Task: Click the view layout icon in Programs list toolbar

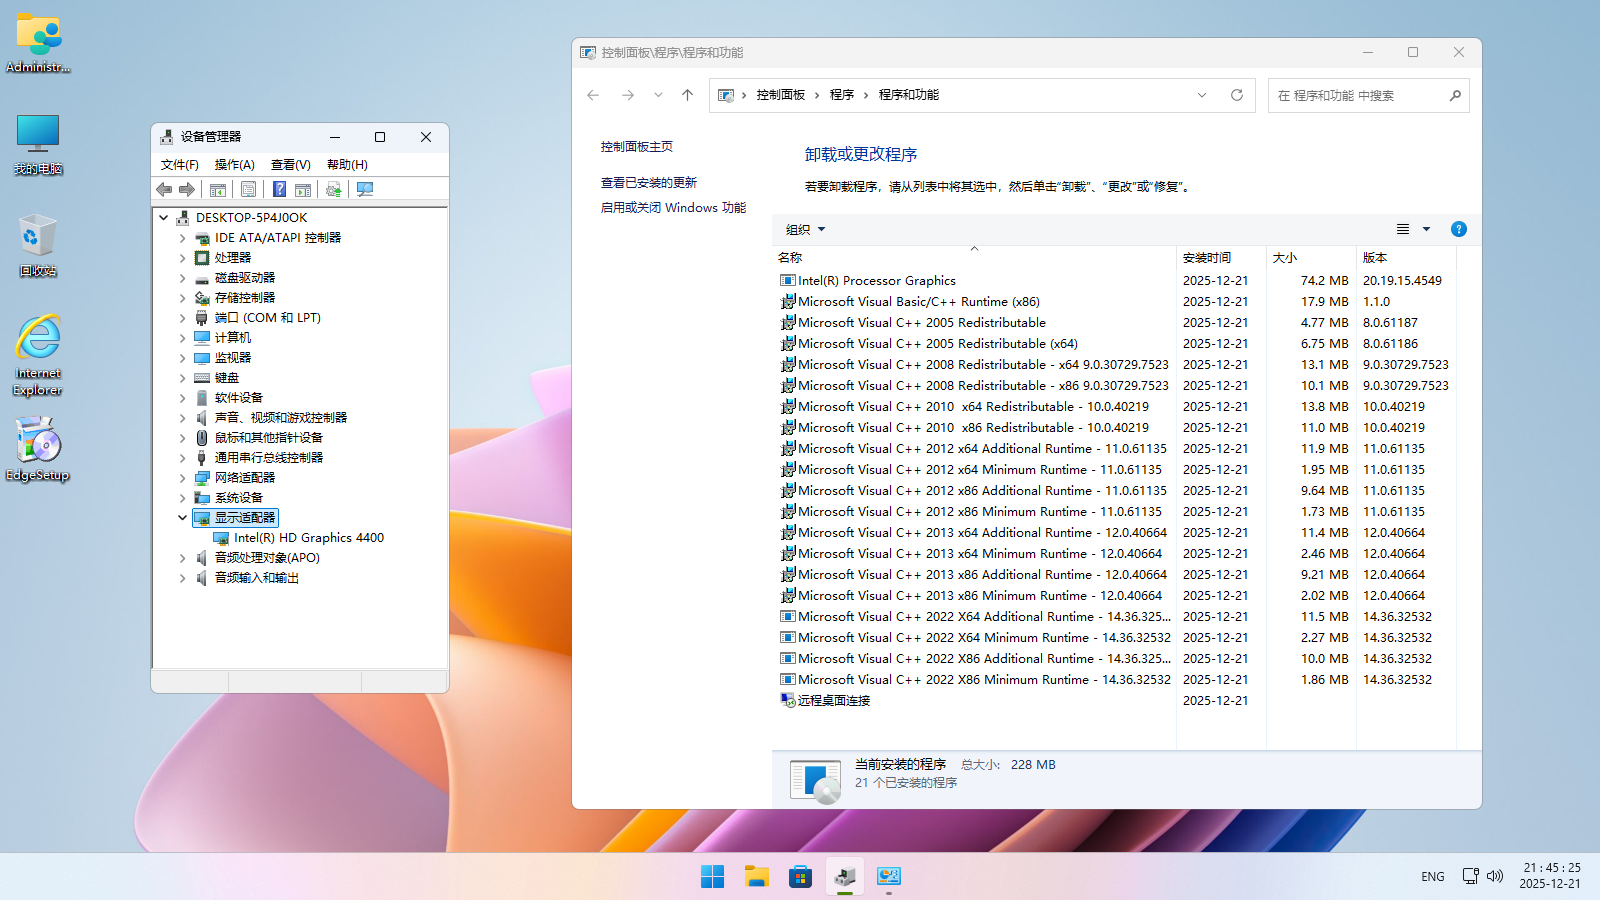Action: coord(1403,229)
